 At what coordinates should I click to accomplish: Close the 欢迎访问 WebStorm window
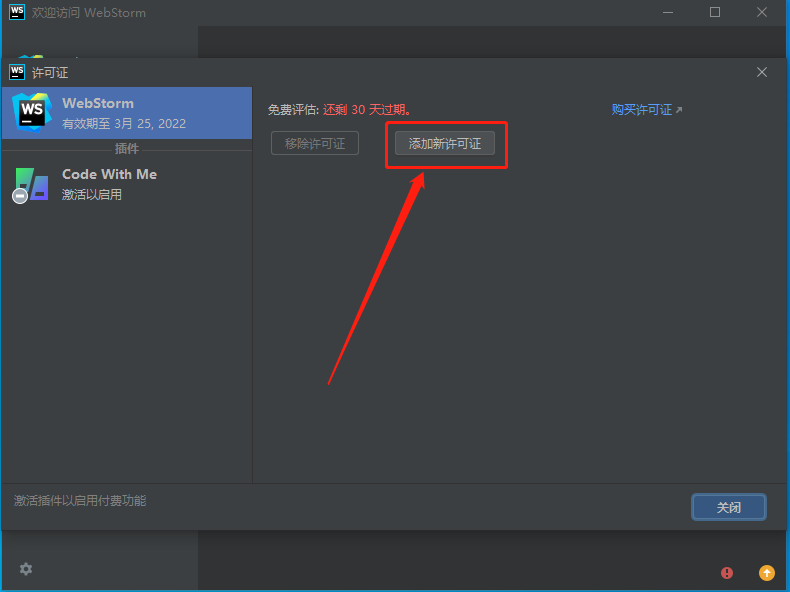point(762,12)
